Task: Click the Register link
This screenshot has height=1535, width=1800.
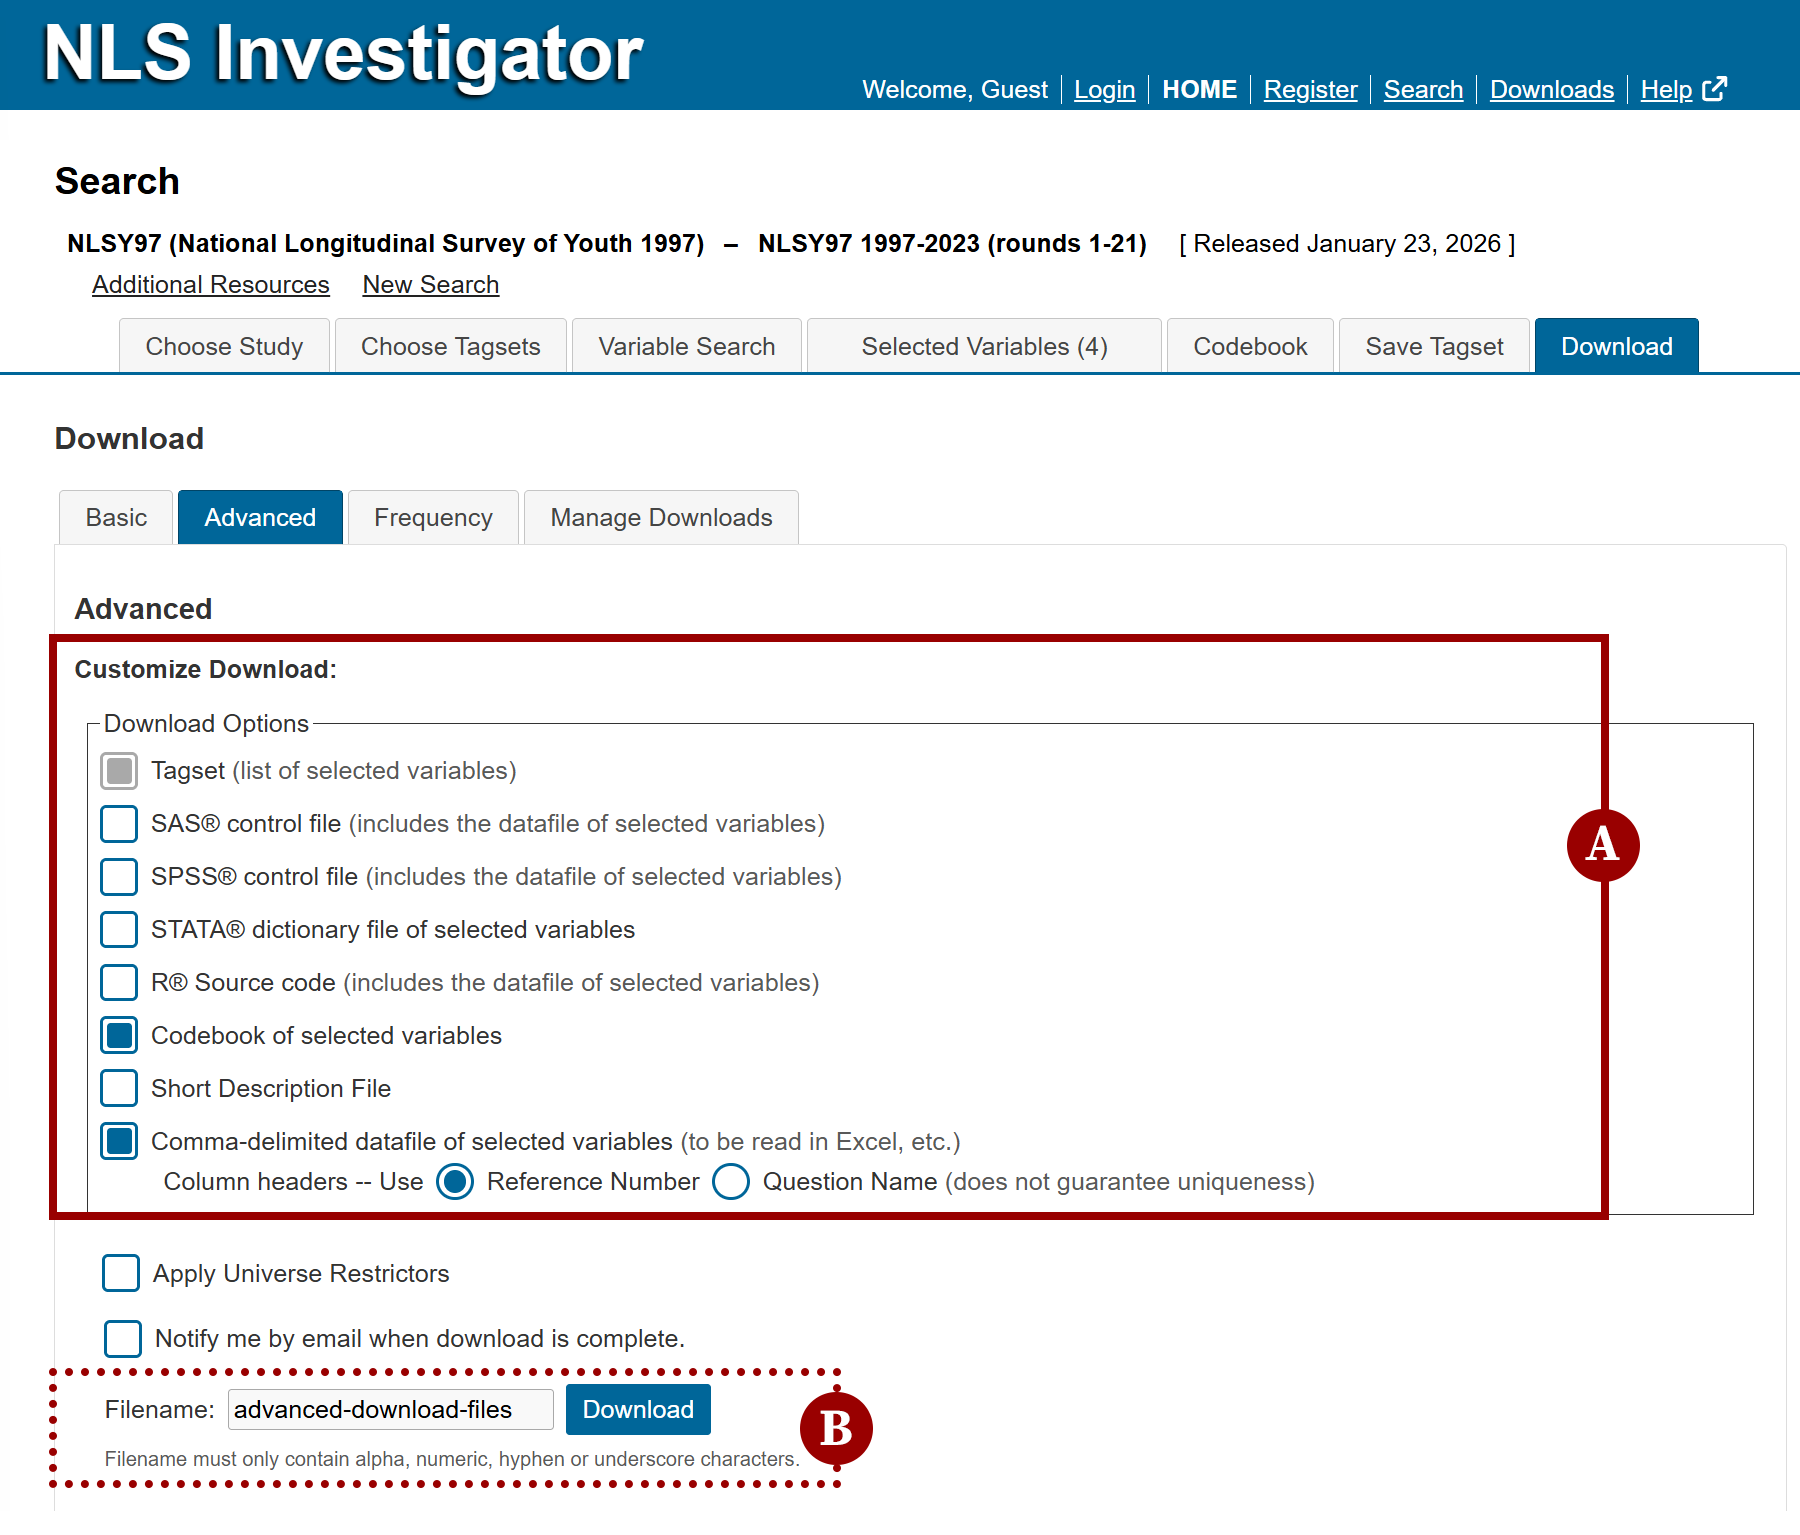Action: point(1310,90)
